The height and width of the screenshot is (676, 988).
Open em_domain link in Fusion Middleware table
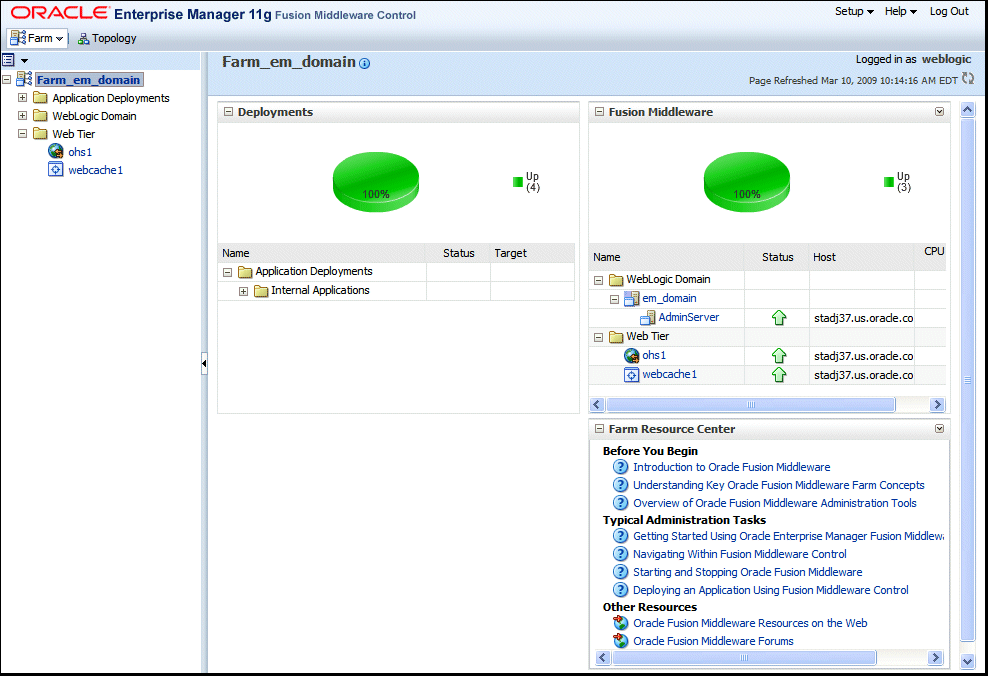(x=669, y=298)
